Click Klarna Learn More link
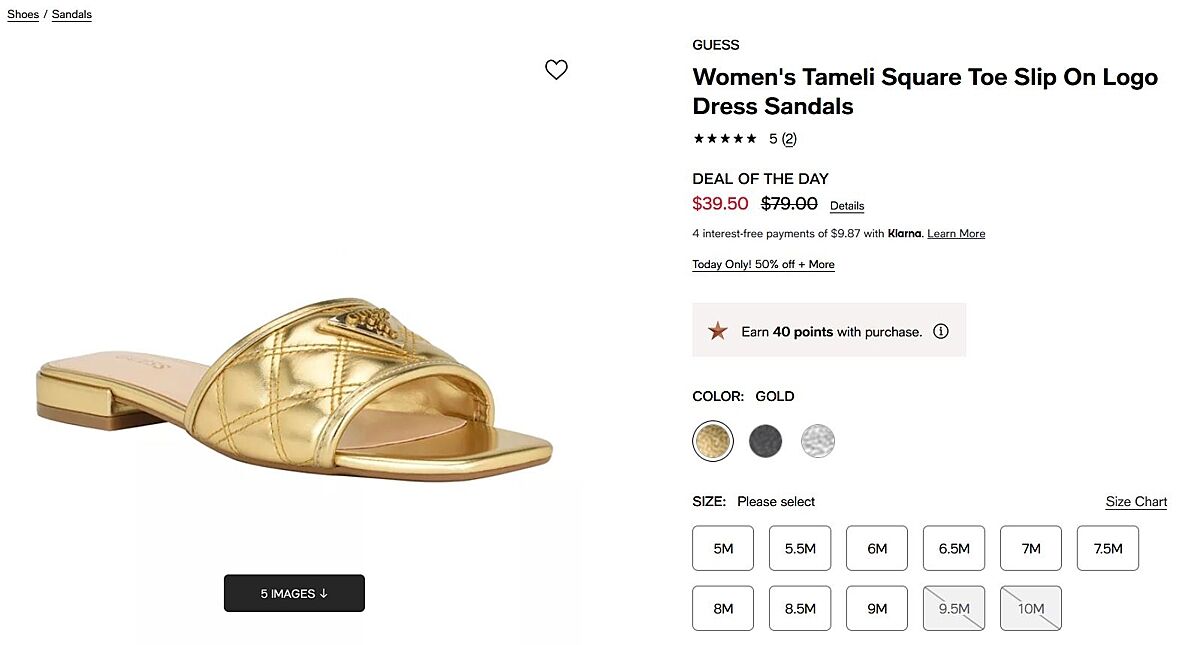This screenshot has height=645, width=1200. pos(956,233)
